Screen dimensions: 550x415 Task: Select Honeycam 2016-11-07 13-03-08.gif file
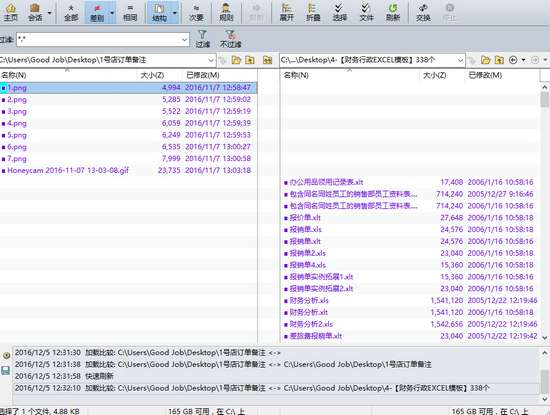point(68,170)
